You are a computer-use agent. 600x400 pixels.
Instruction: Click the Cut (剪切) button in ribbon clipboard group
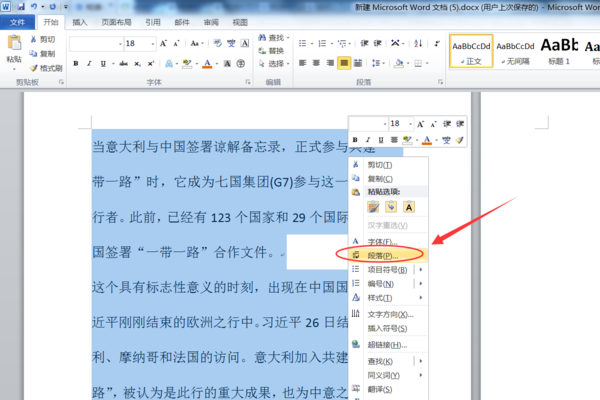(x=43, y=39)
